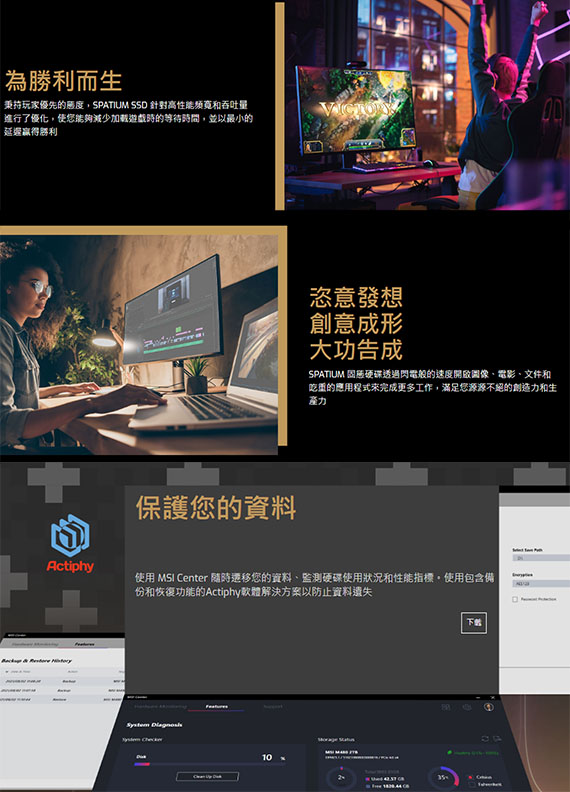Click the Clean Up Disk button
Image resolution: width=570 pixels, height=792 pixels.
pos(207,776)
